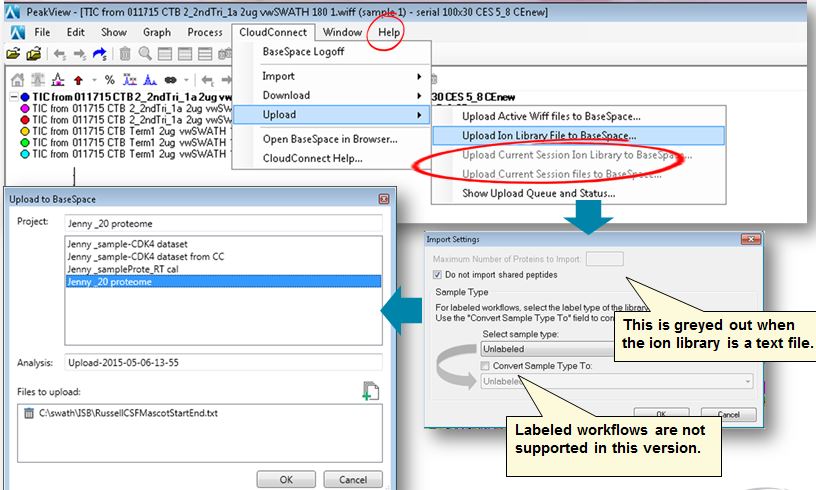The image size is (816, 490).
Task: Click OK in Upload to BaseSpace dialog
Action: point(286,479)
